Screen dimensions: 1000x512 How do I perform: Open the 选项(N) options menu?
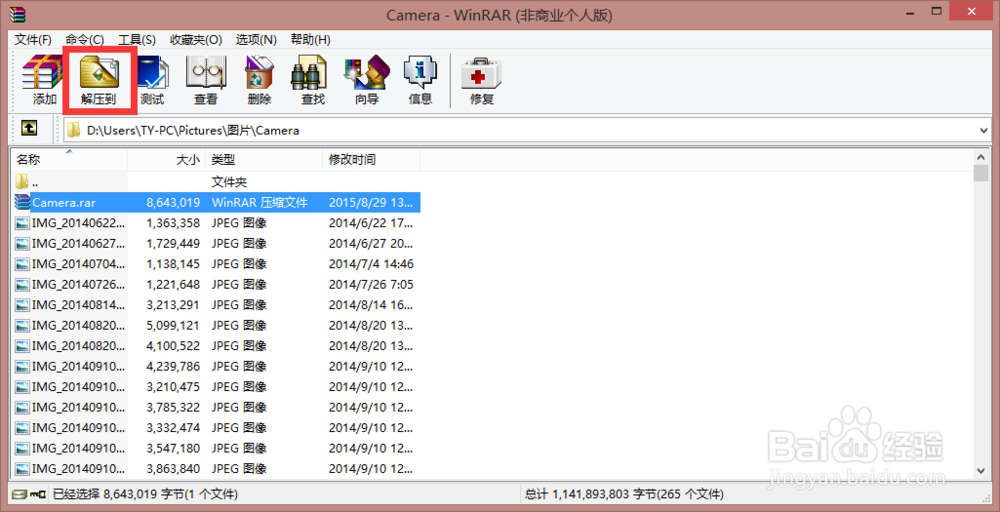coord(256,40)
